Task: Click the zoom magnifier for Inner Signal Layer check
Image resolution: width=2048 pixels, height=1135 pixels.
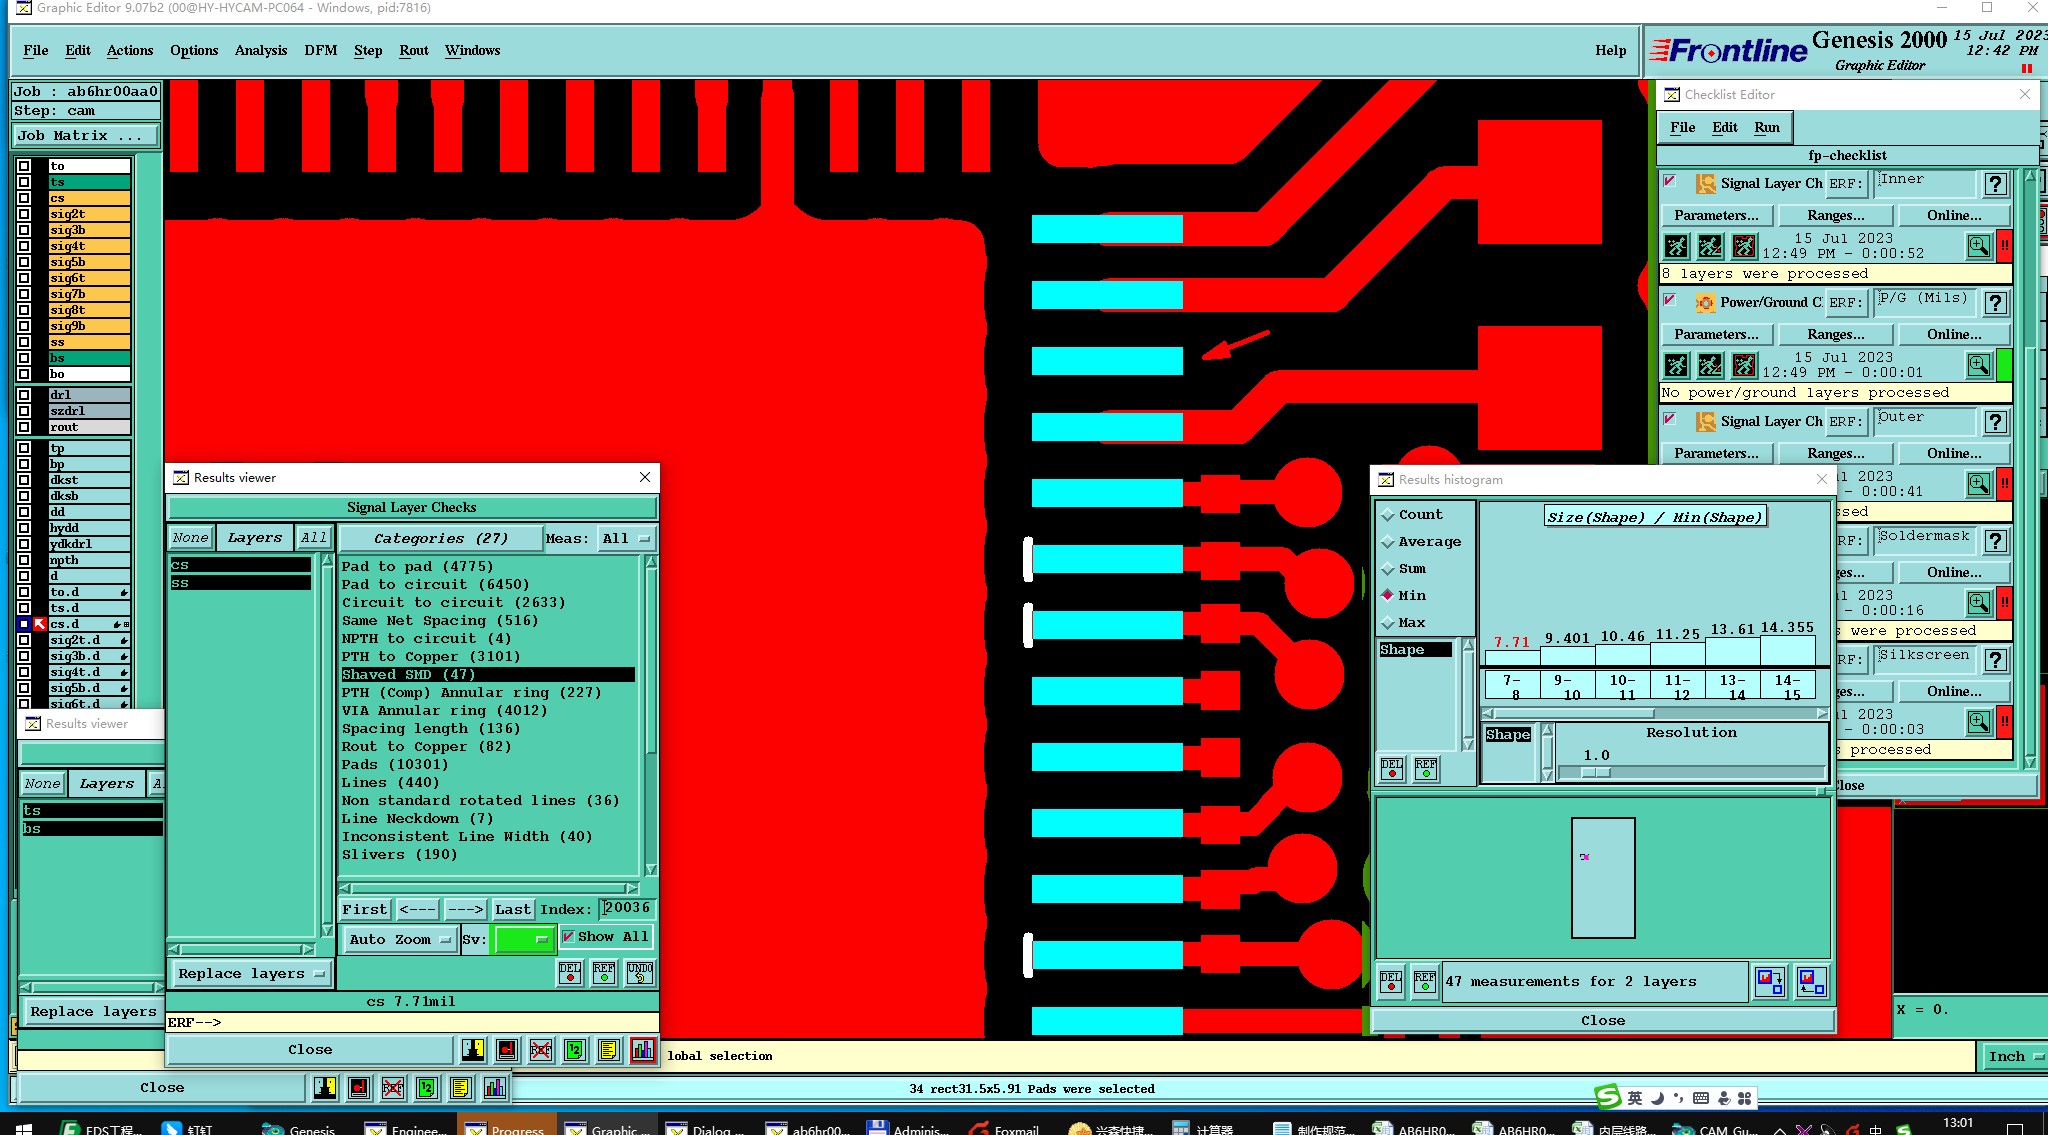Action: tap(1978, 246)
